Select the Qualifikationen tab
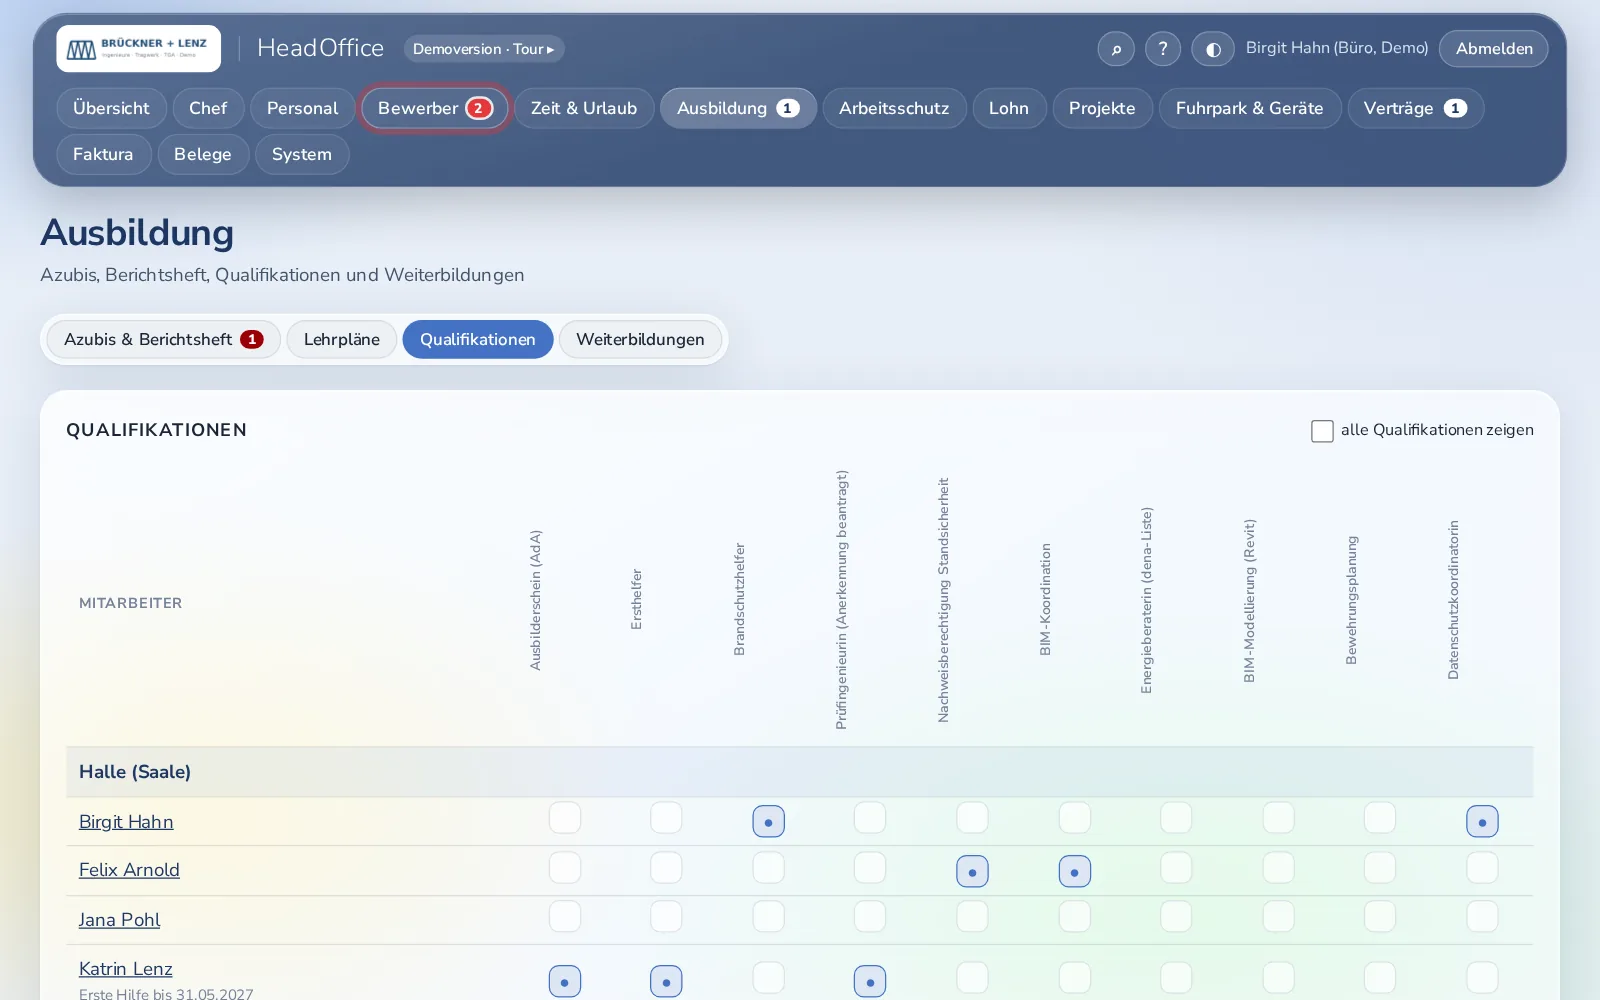The height and width of the screenshot is (1000, 1600). click(478, 340)
